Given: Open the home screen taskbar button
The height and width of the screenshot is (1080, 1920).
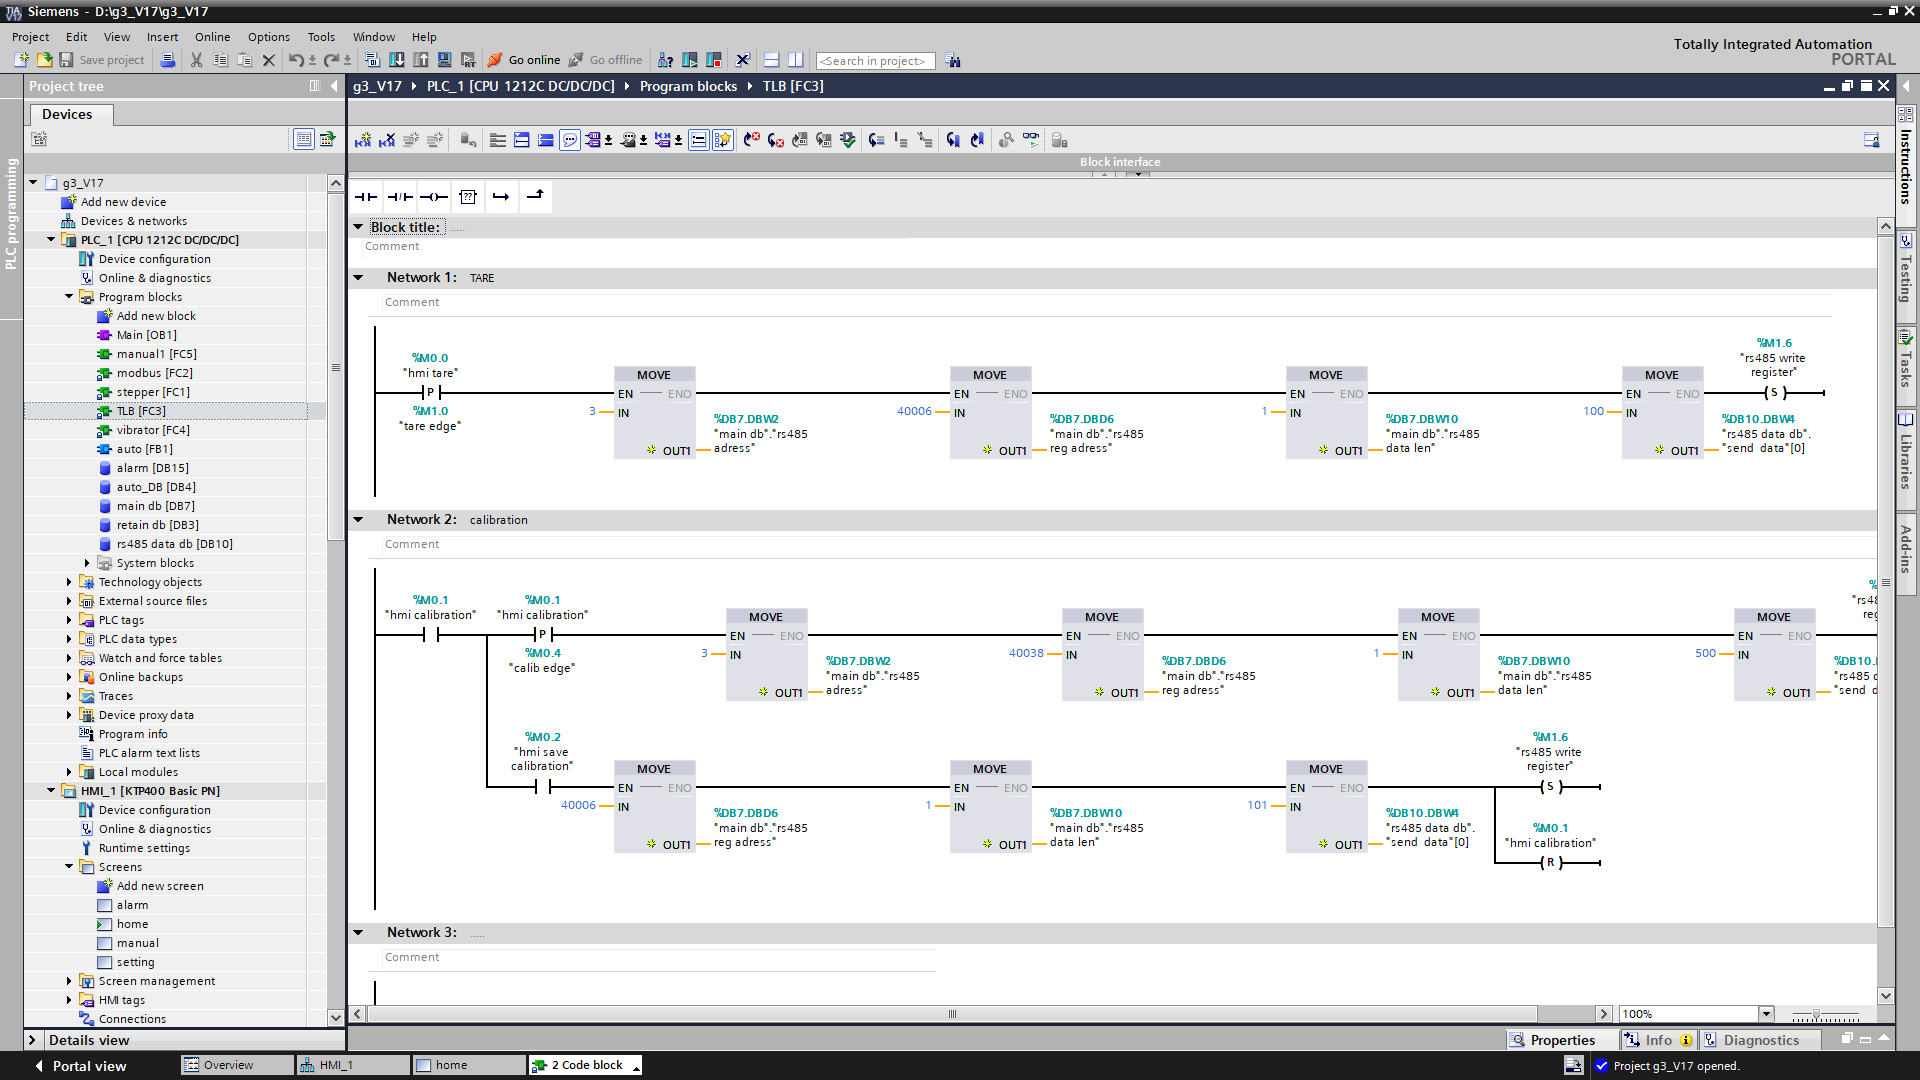Looking at the screenshot, I should point(469,1066).
